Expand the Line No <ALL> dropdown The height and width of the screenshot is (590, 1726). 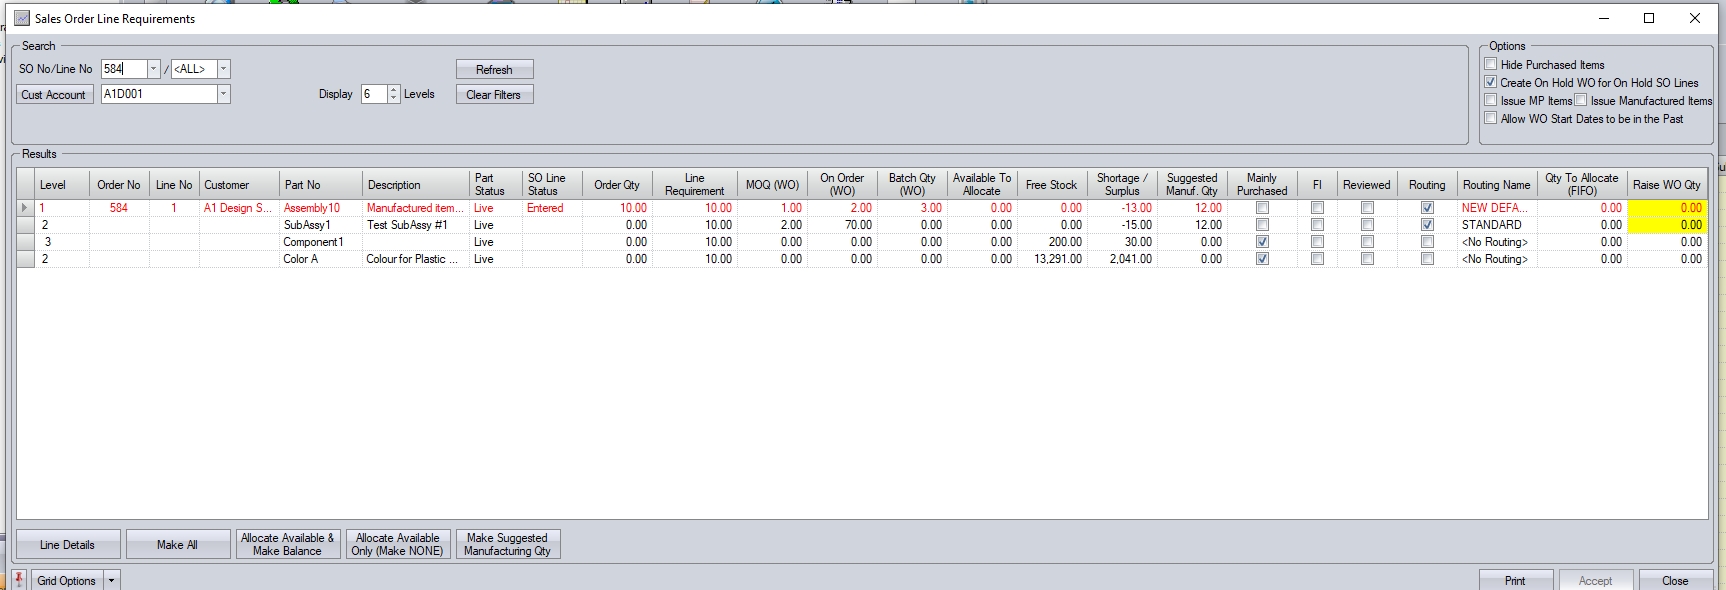[223, 69]
